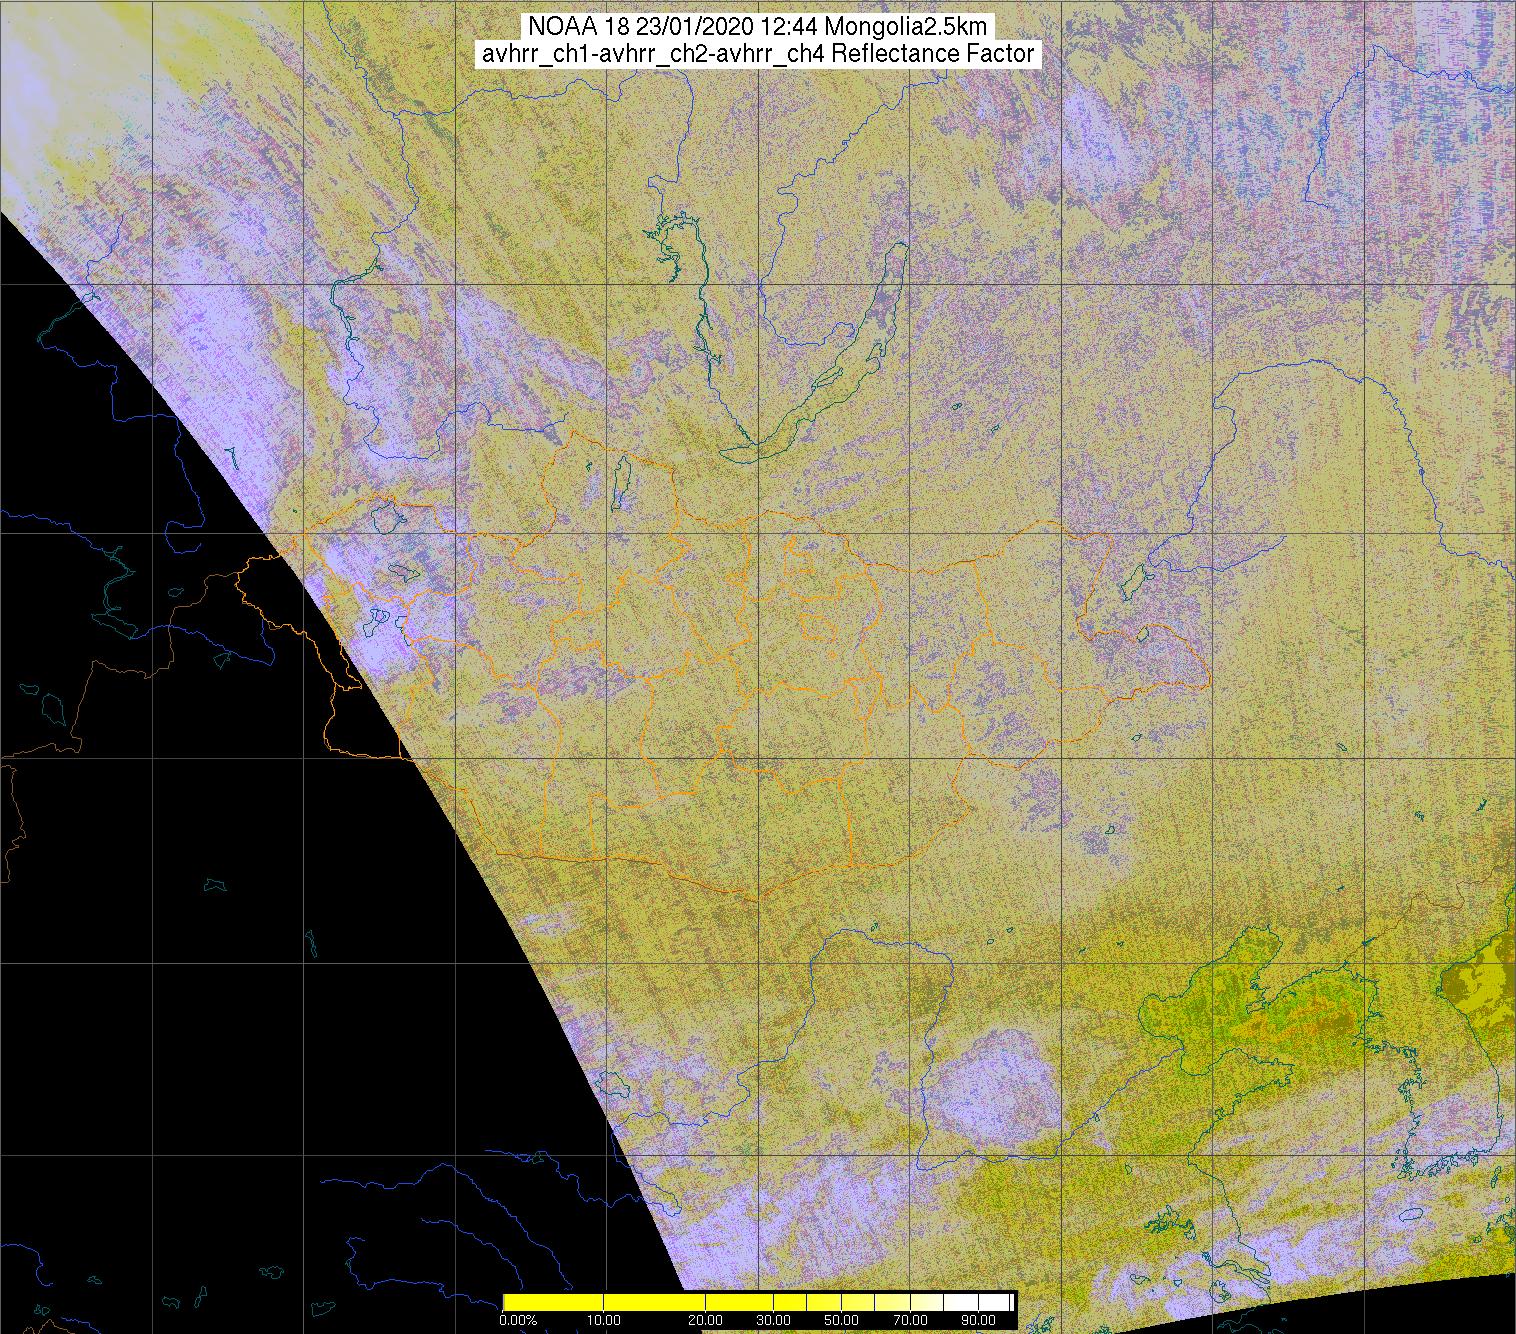1516x1334 pixels.
Task: Click the "10.00" color scale label
Action: click(605, 1322)
